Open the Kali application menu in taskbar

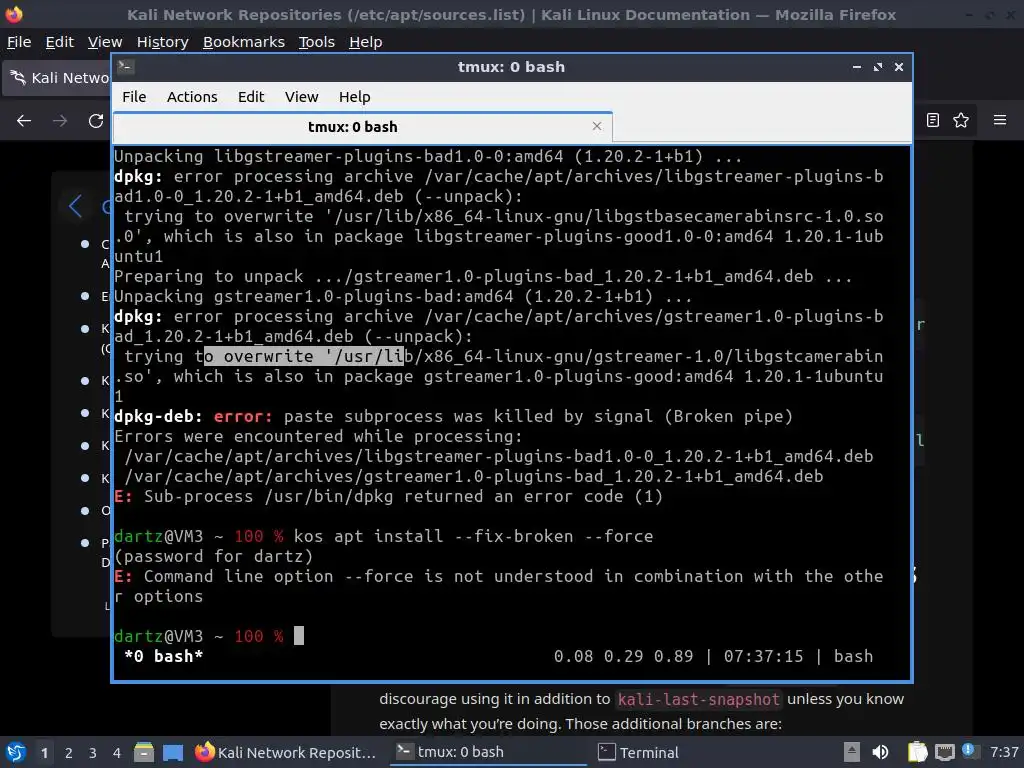click(x=15, y=752)
